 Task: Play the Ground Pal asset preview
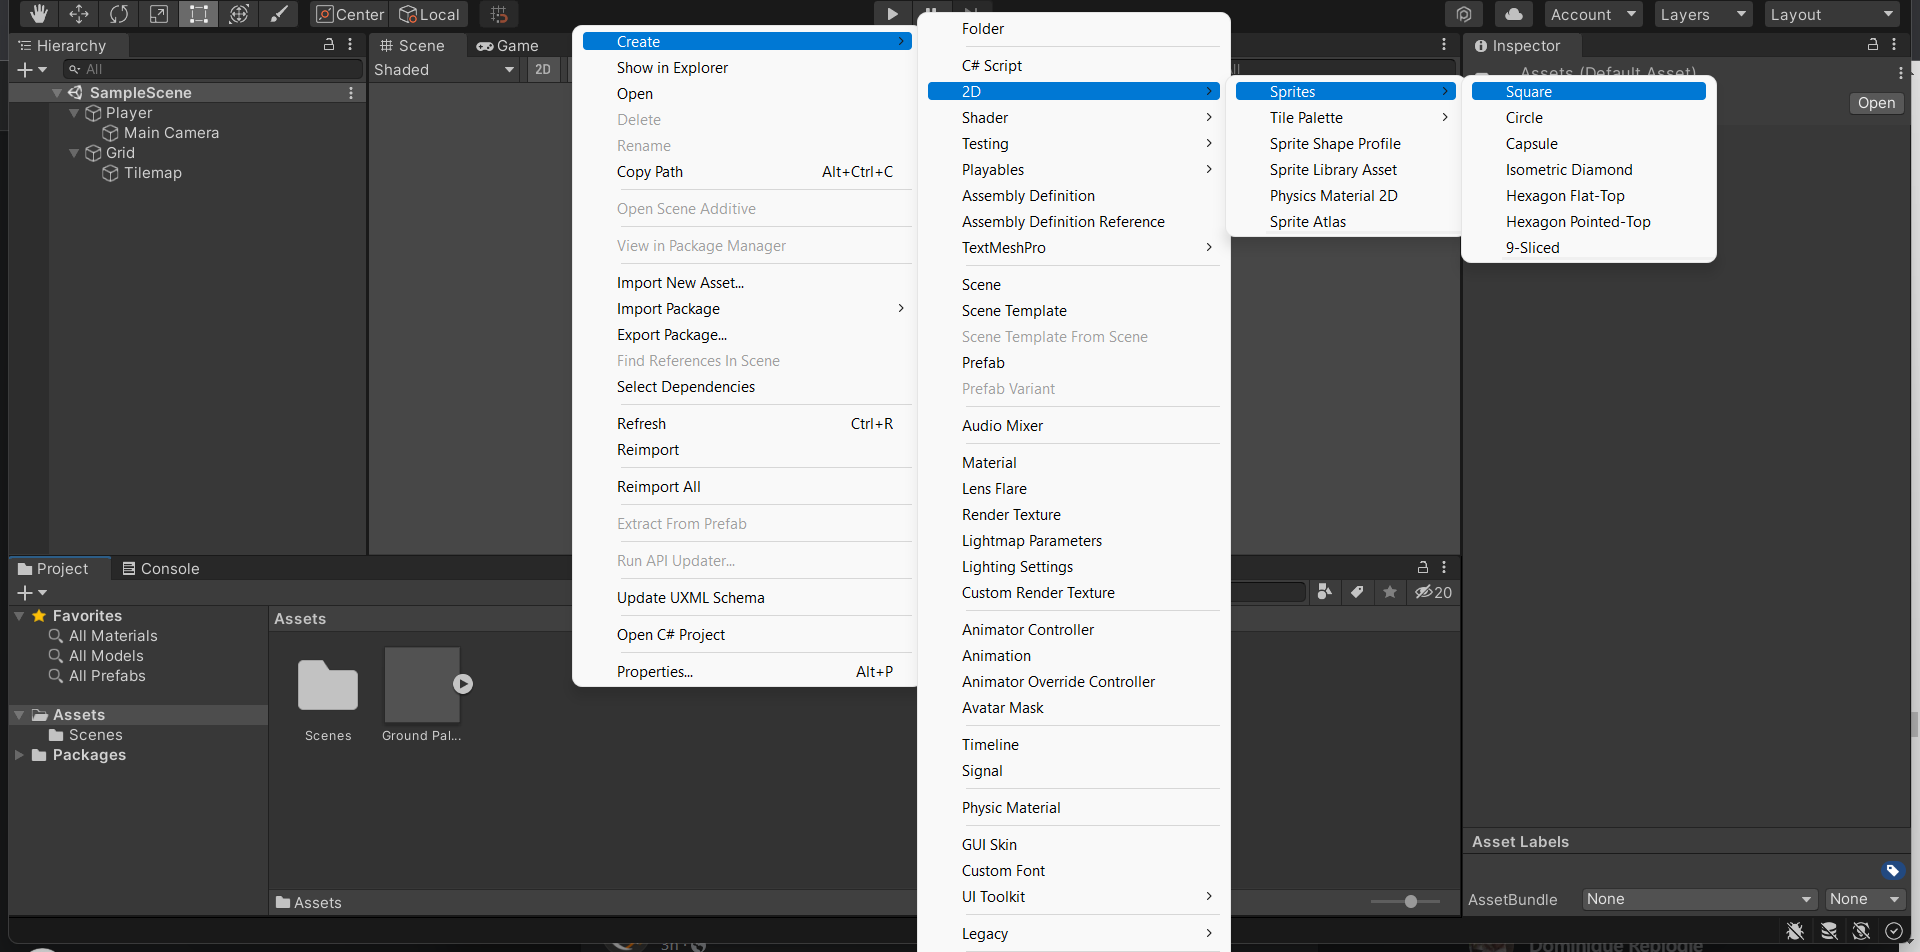coord(462,684)
